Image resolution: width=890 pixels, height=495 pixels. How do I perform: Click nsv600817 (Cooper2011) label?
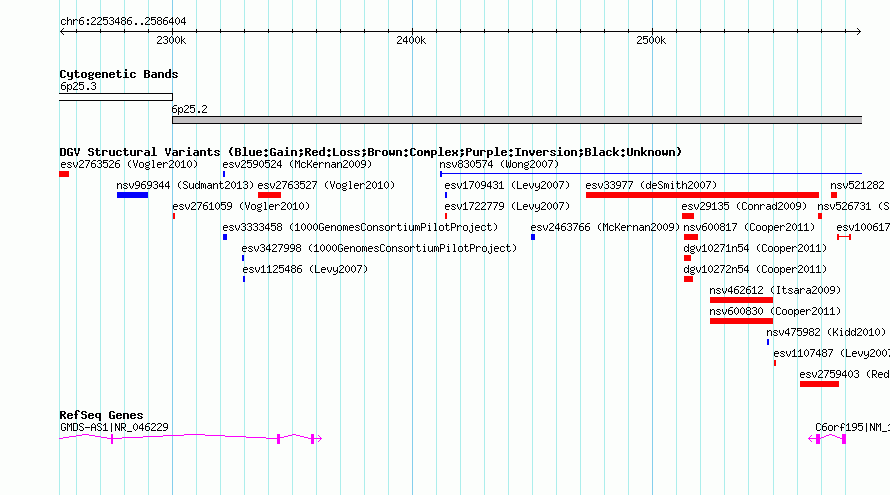(x=749, y=228)
